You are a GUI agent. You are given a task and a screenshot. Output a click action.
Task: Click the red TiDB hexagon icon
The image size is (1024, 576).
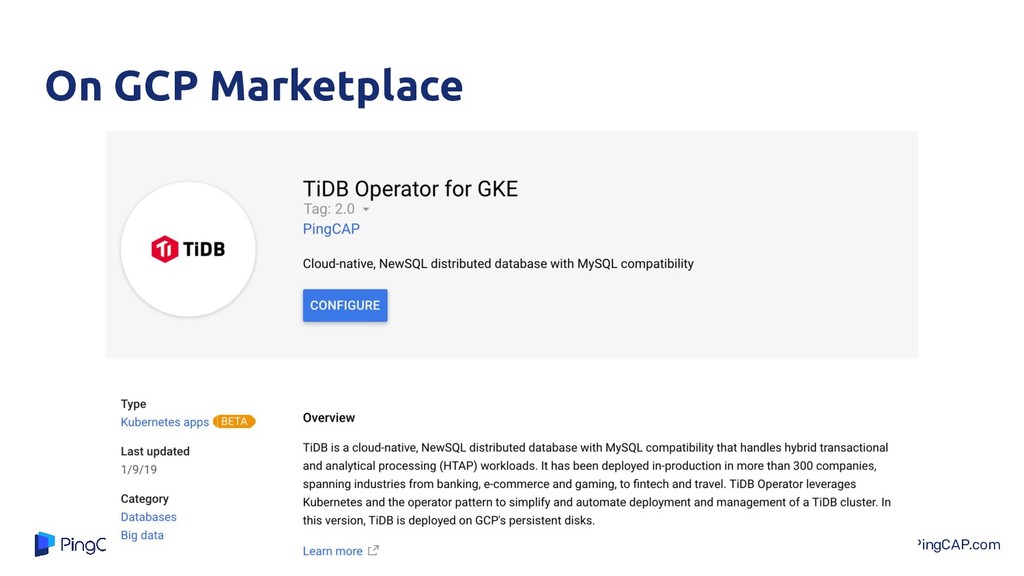(165, 249)
